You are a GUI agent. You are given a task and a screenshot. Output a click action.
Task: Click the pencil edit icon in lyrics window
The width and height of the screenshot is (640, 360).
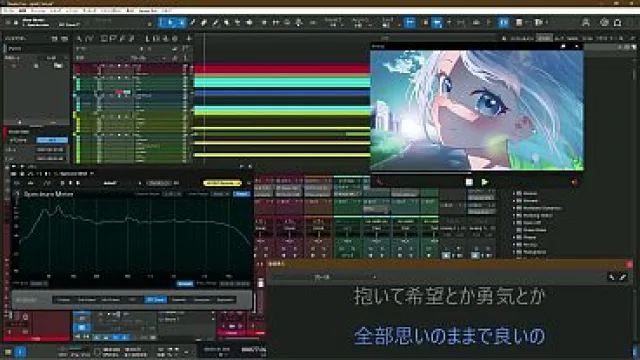pos(623,277)
